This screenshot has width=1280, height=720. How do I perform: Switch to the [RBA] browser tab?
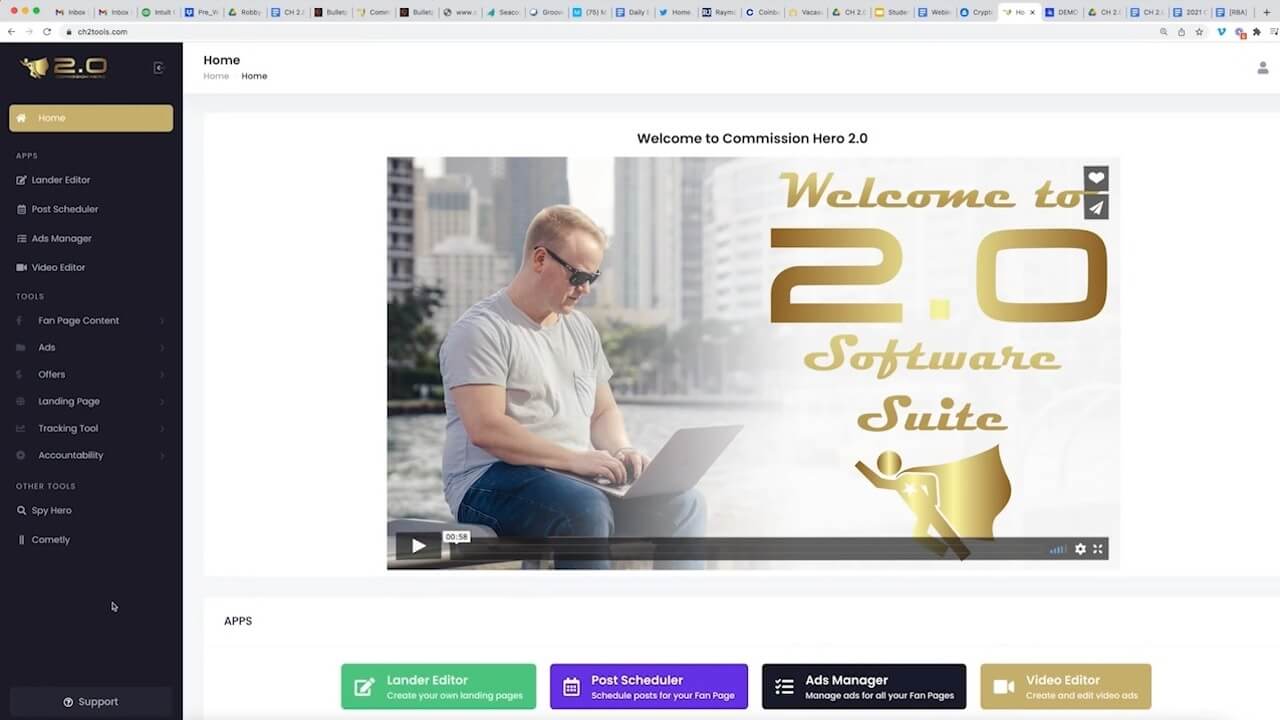click(x=1235, y=12)
